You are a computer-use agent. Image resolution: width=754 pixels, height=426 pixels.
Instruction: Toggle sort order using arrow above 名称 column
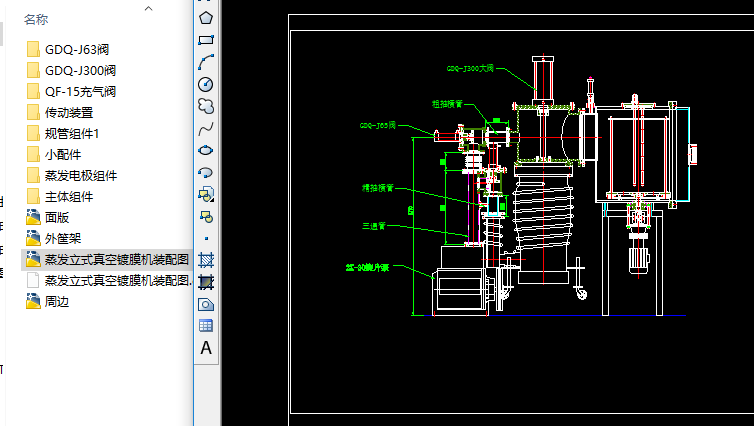[148, 8]
